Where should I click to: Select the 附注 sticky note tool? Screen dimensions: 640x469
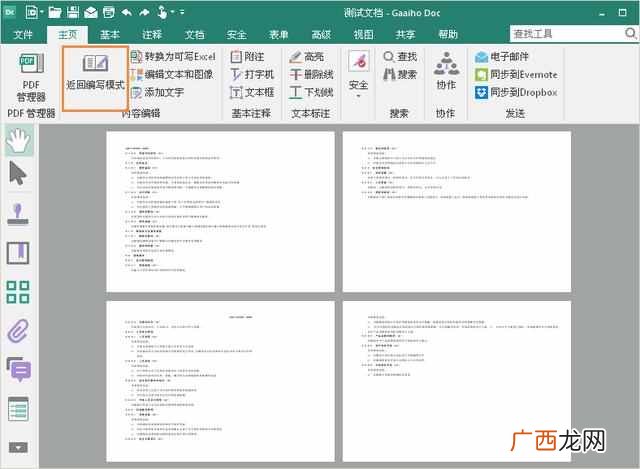tap(247, 56)
